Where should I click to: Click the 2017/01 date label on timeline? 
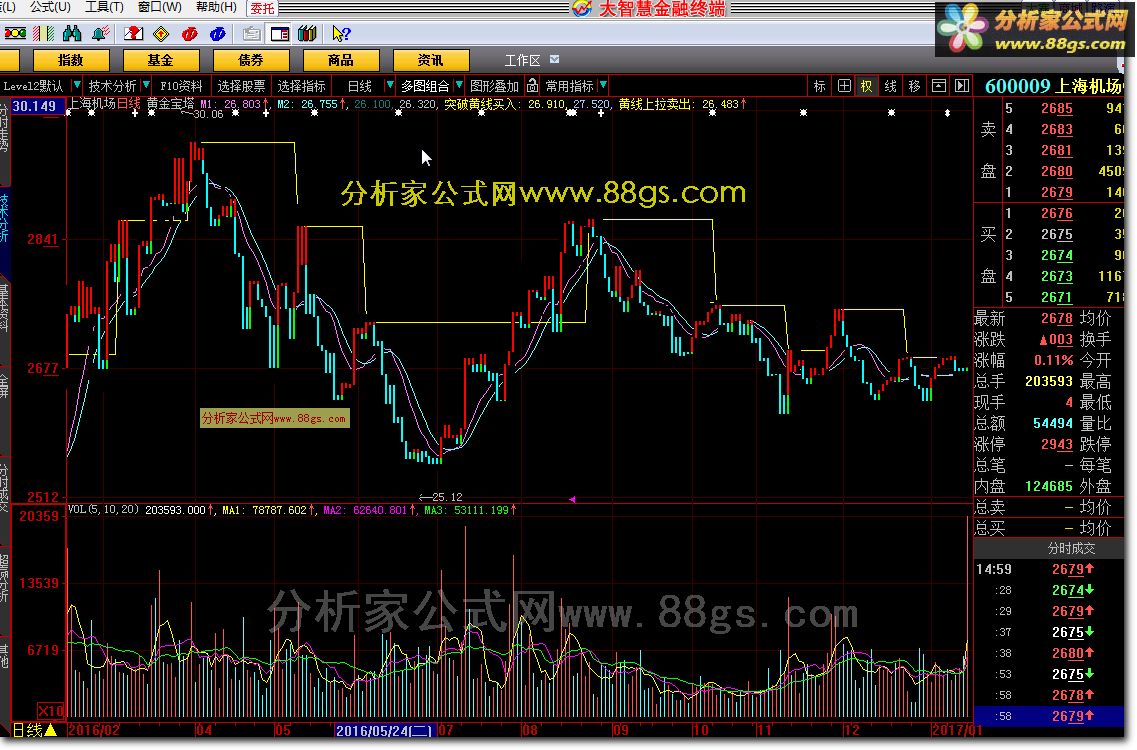pyautogui.click(x=956, y=730)
